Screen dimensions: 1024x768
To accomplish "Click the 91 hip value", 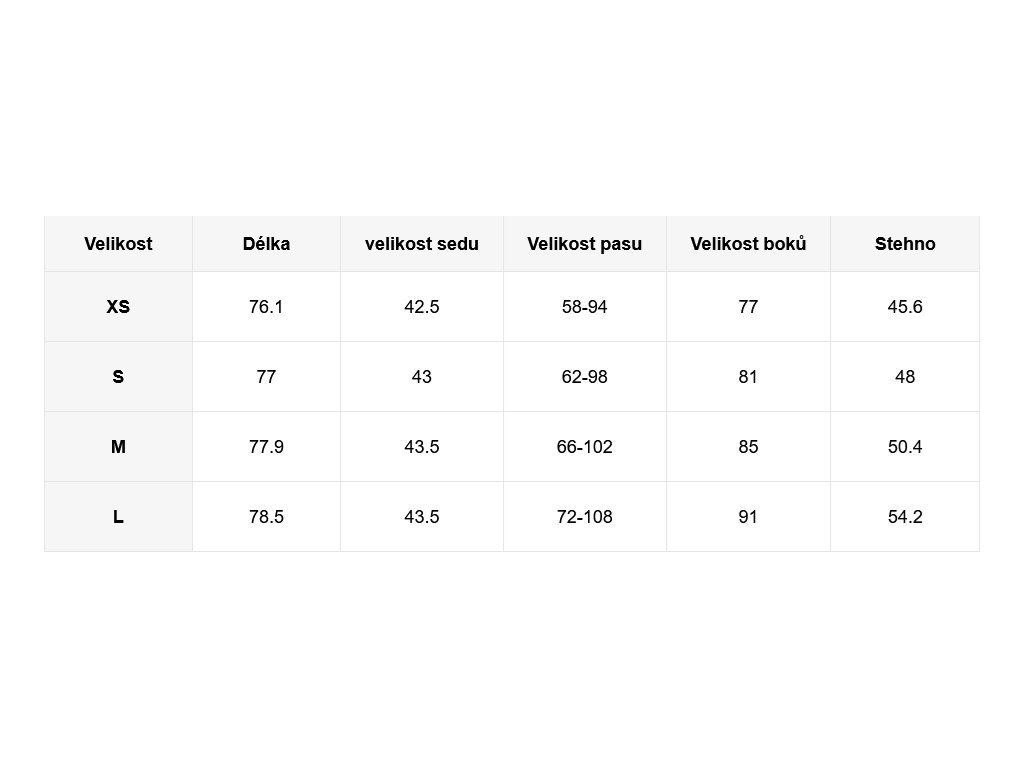I will (748, 517).
